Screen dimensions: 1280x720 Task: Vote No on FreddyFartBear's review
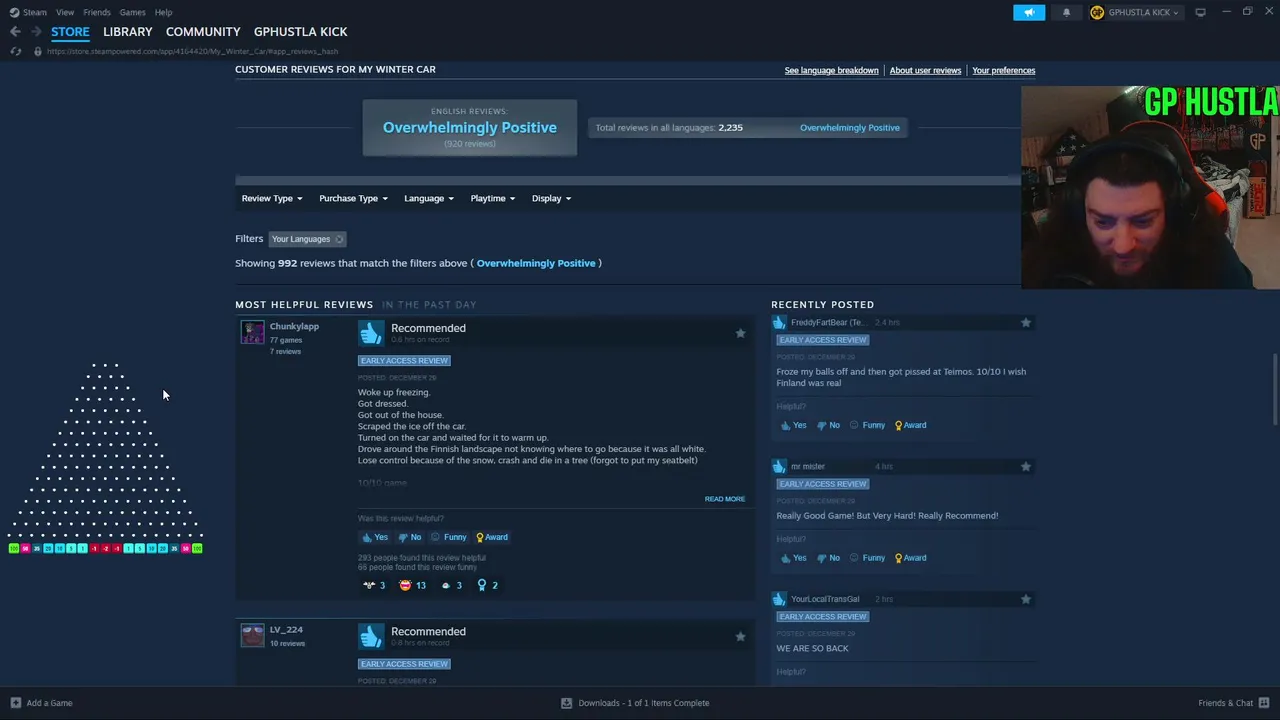pos(828,425)
